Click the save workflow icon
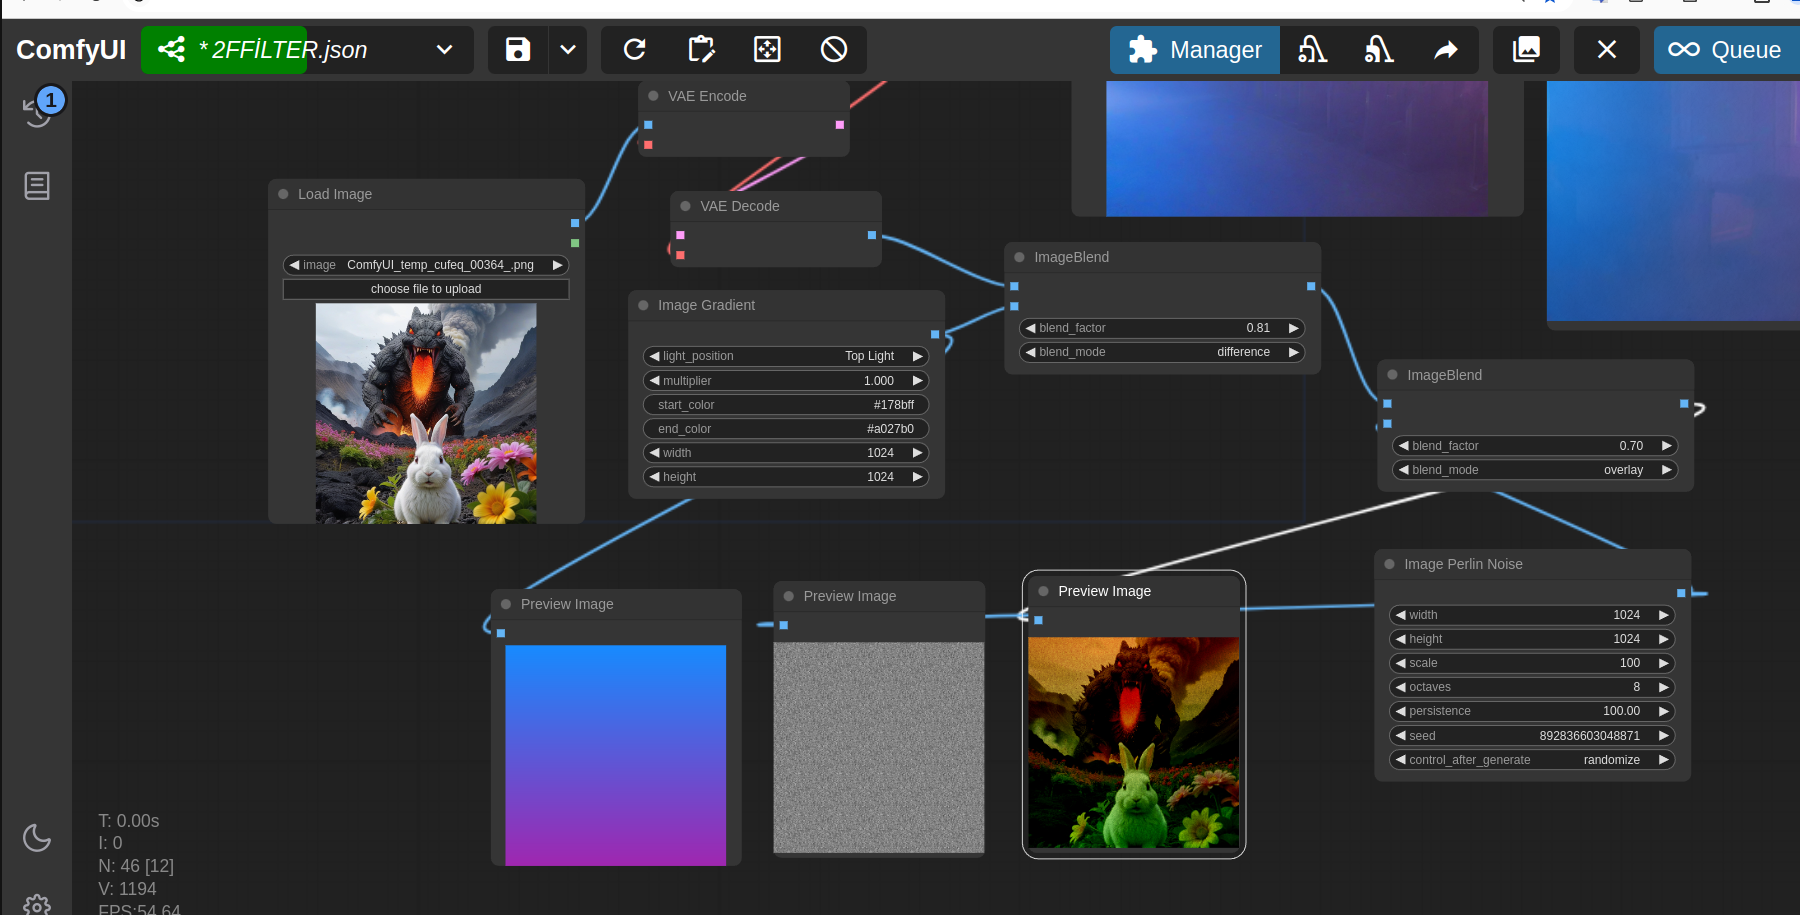This screenshot has width=1800, height=915. point(518,50)
